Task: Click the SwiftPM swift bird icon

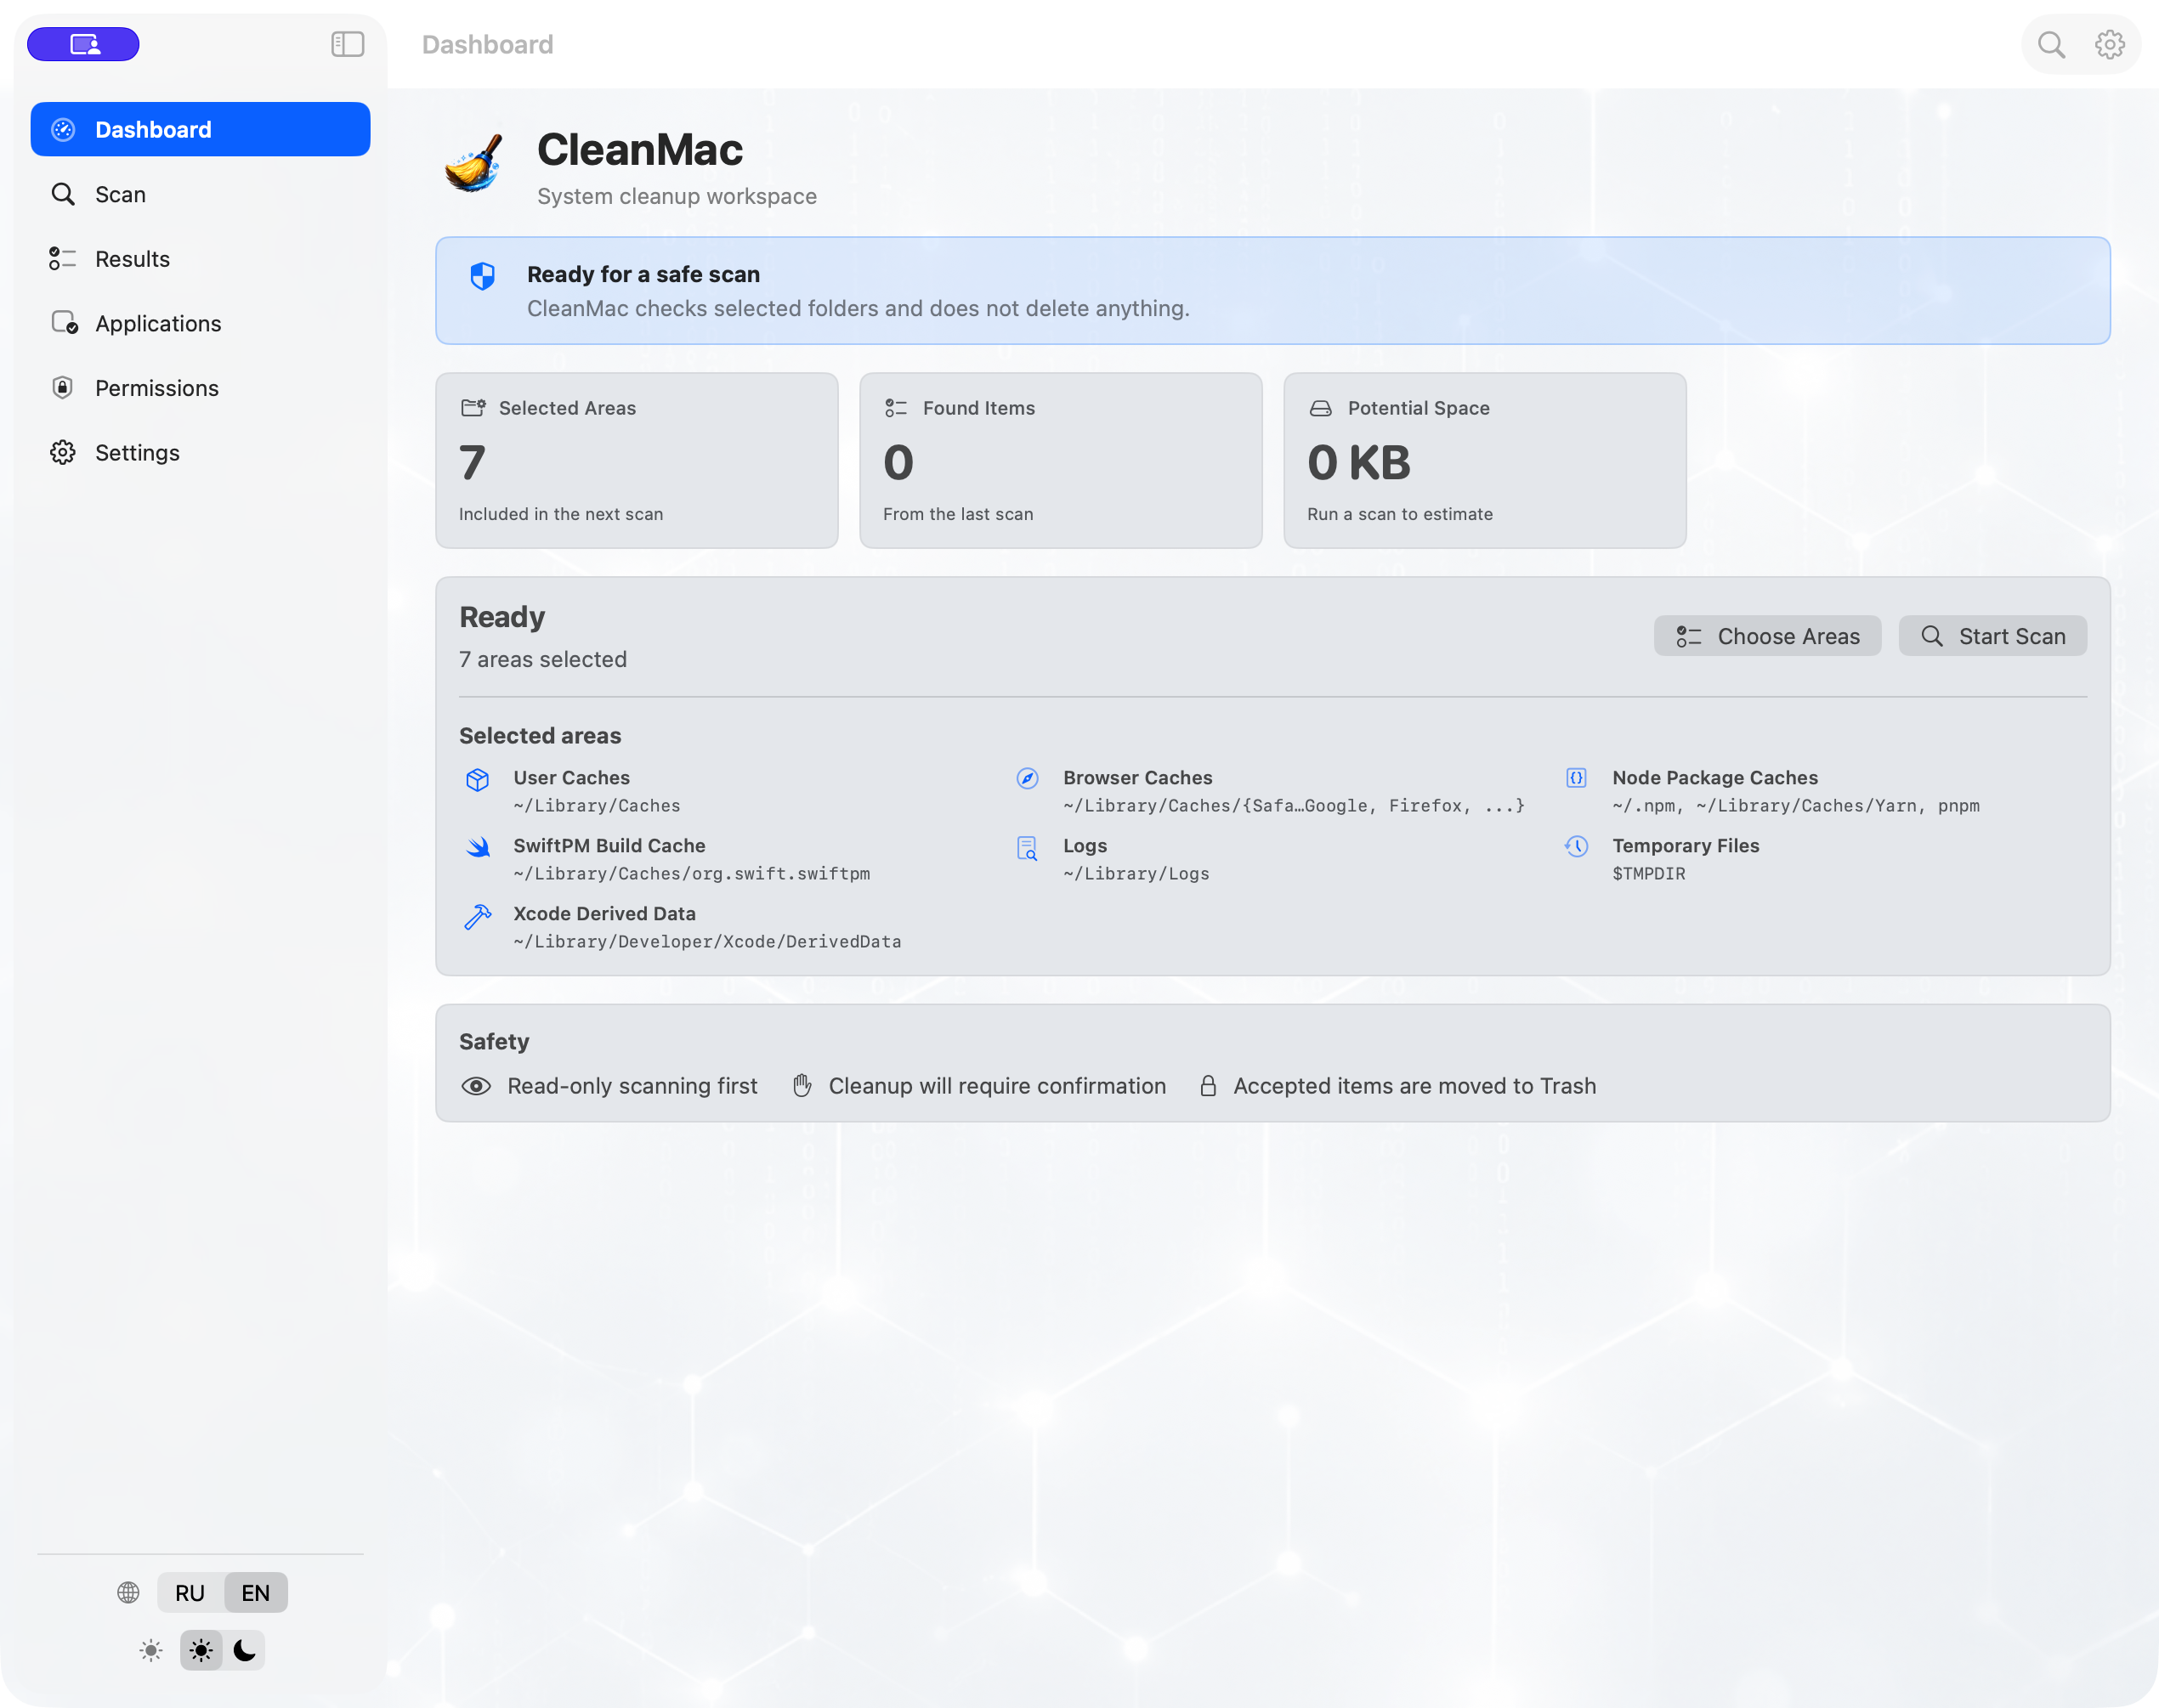Action: 478,847
